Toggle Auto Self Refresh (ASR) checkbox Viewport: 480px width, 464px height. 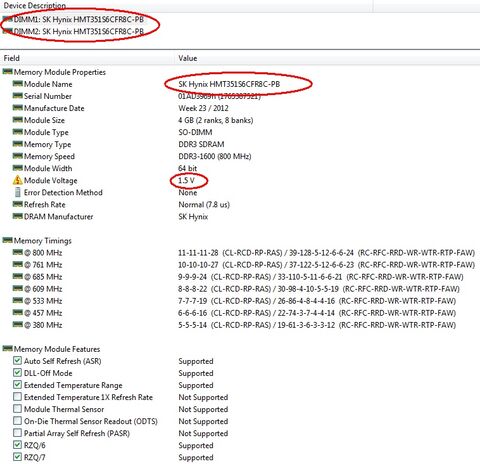(17, 360)
